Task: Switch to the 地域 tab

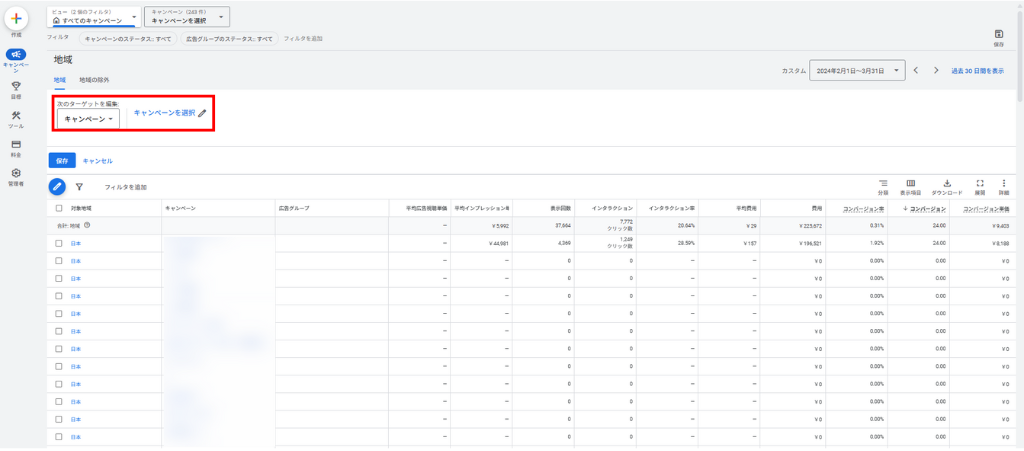Action: [x=59, y=80]
